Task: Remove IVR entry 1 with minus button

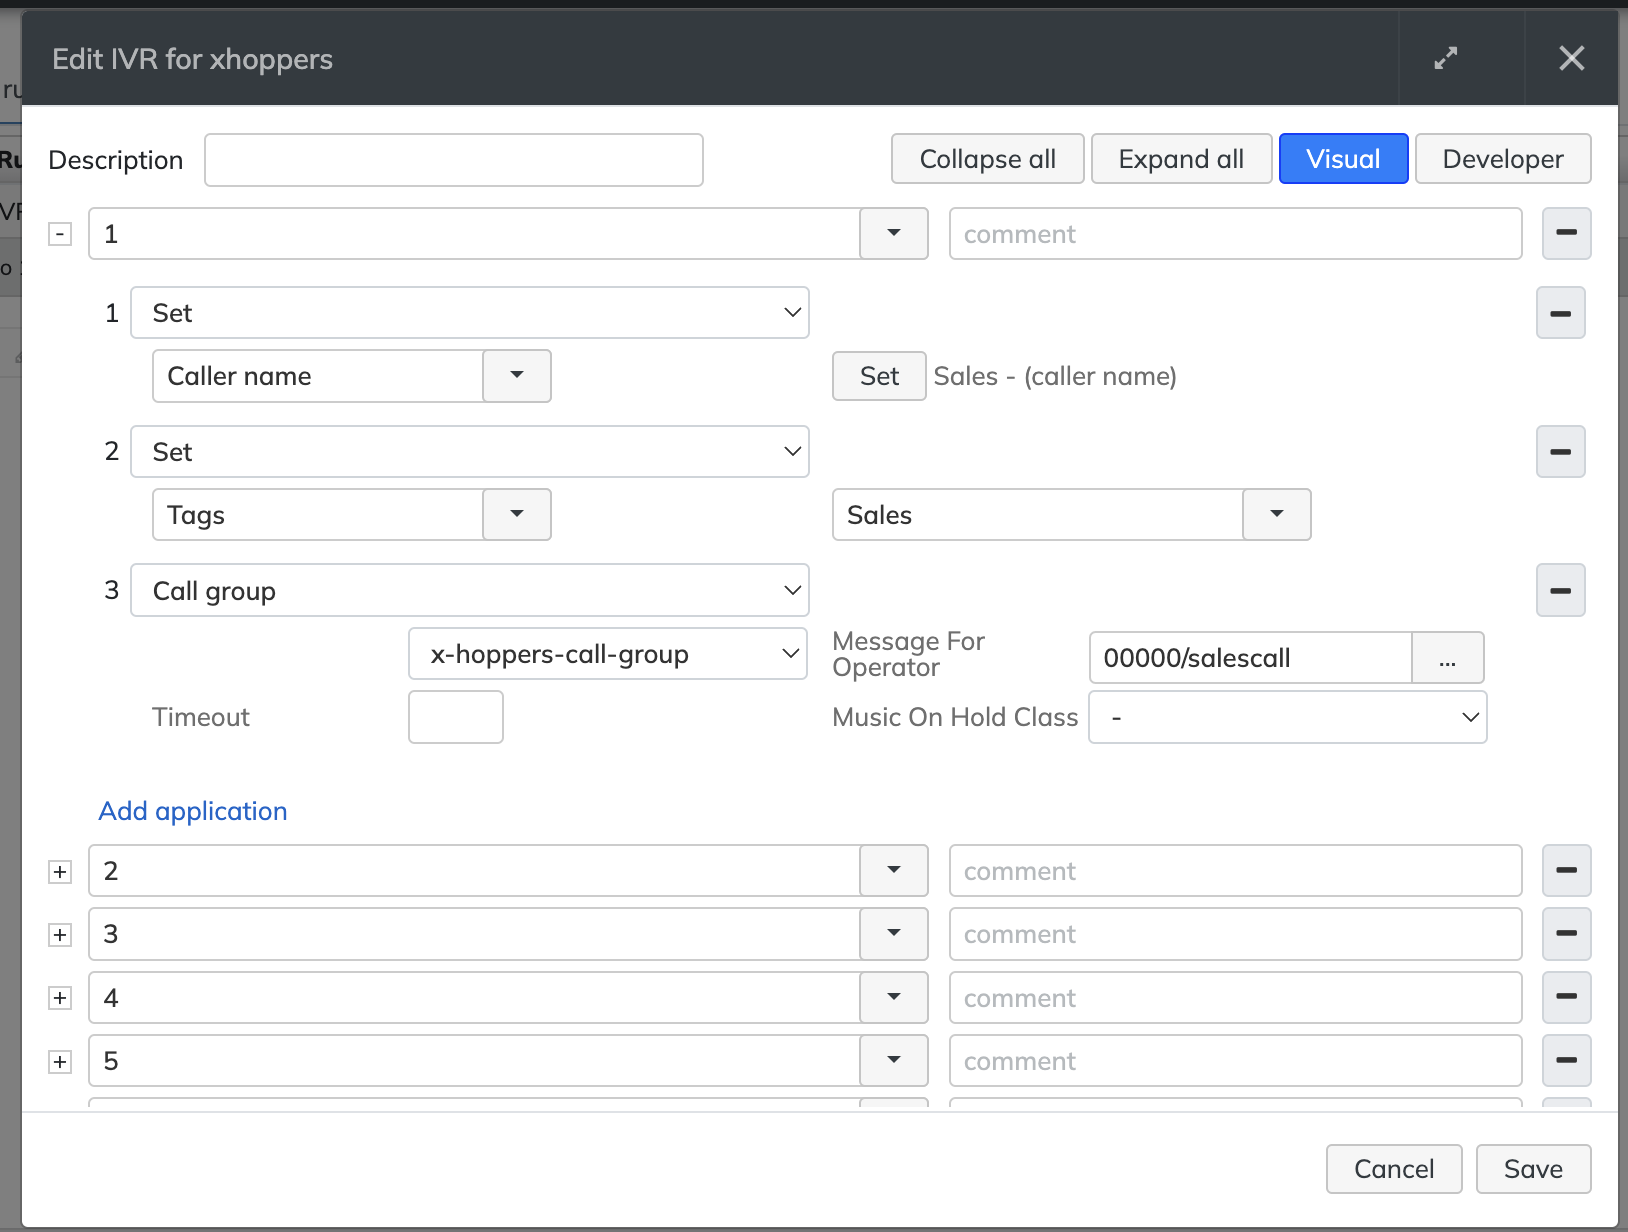Action: 1566,233
